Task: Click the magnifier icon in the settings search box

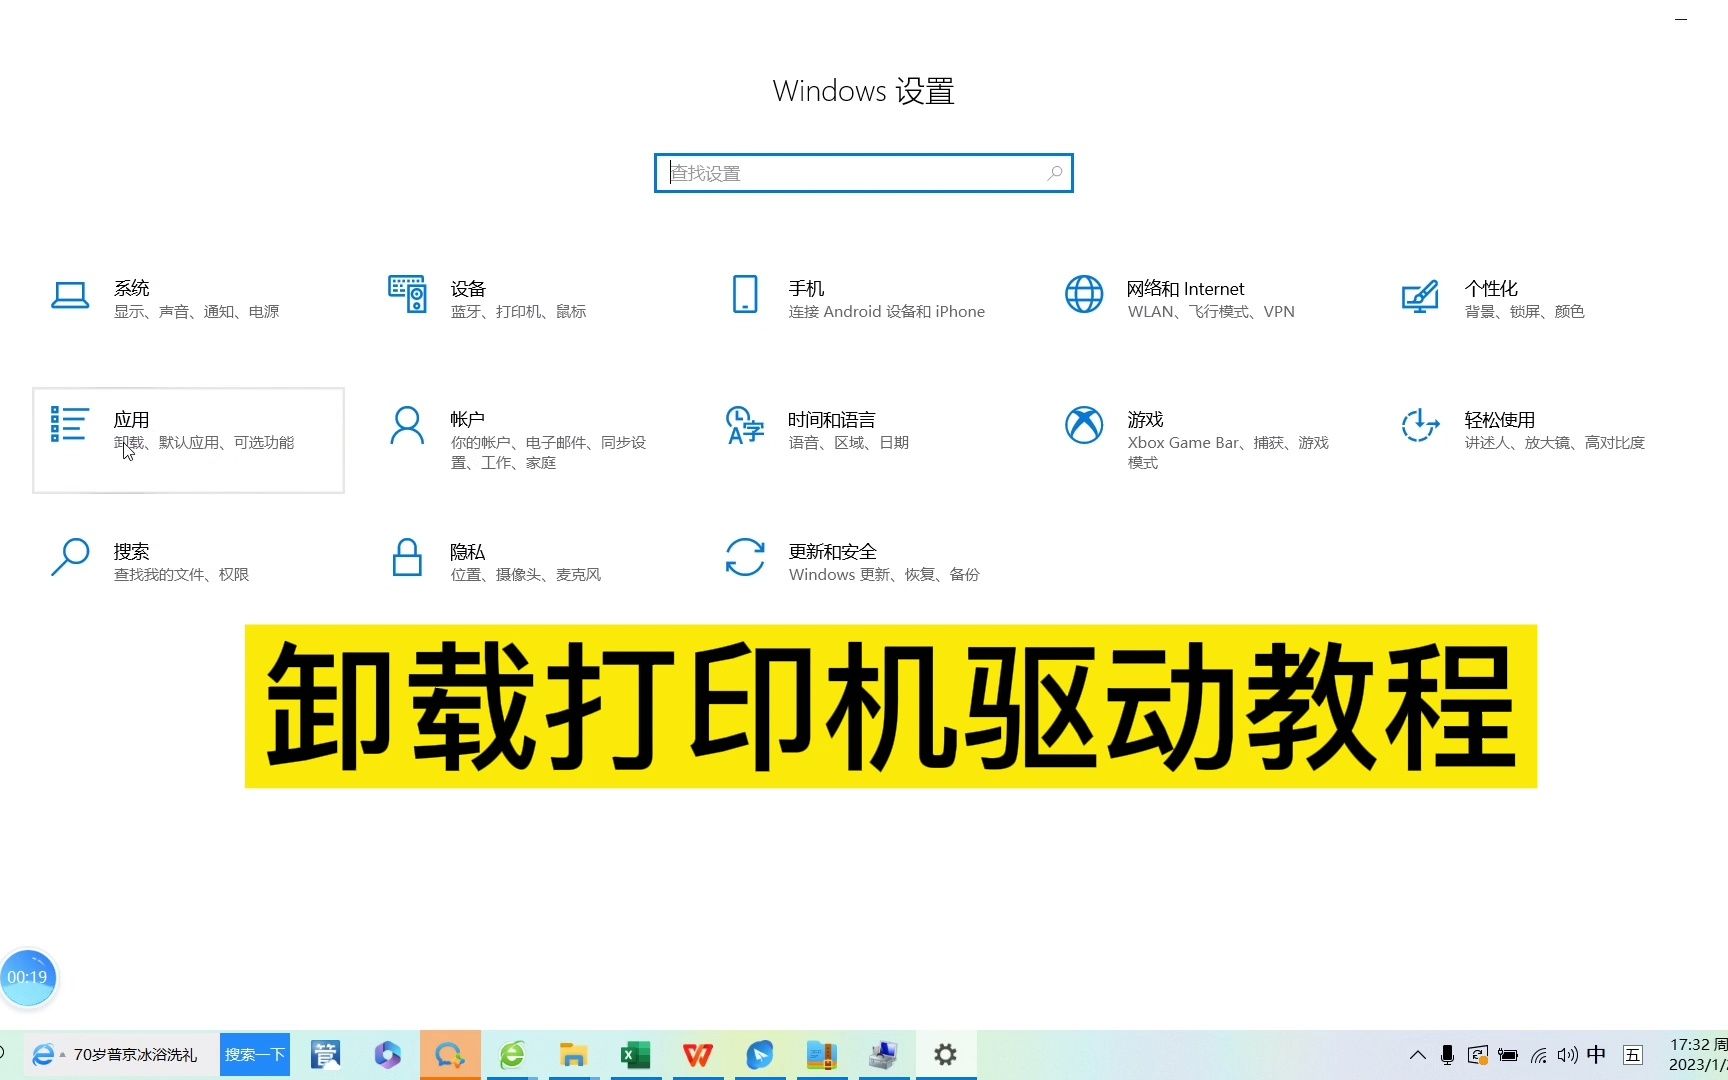Action: tap(1054, 173)
